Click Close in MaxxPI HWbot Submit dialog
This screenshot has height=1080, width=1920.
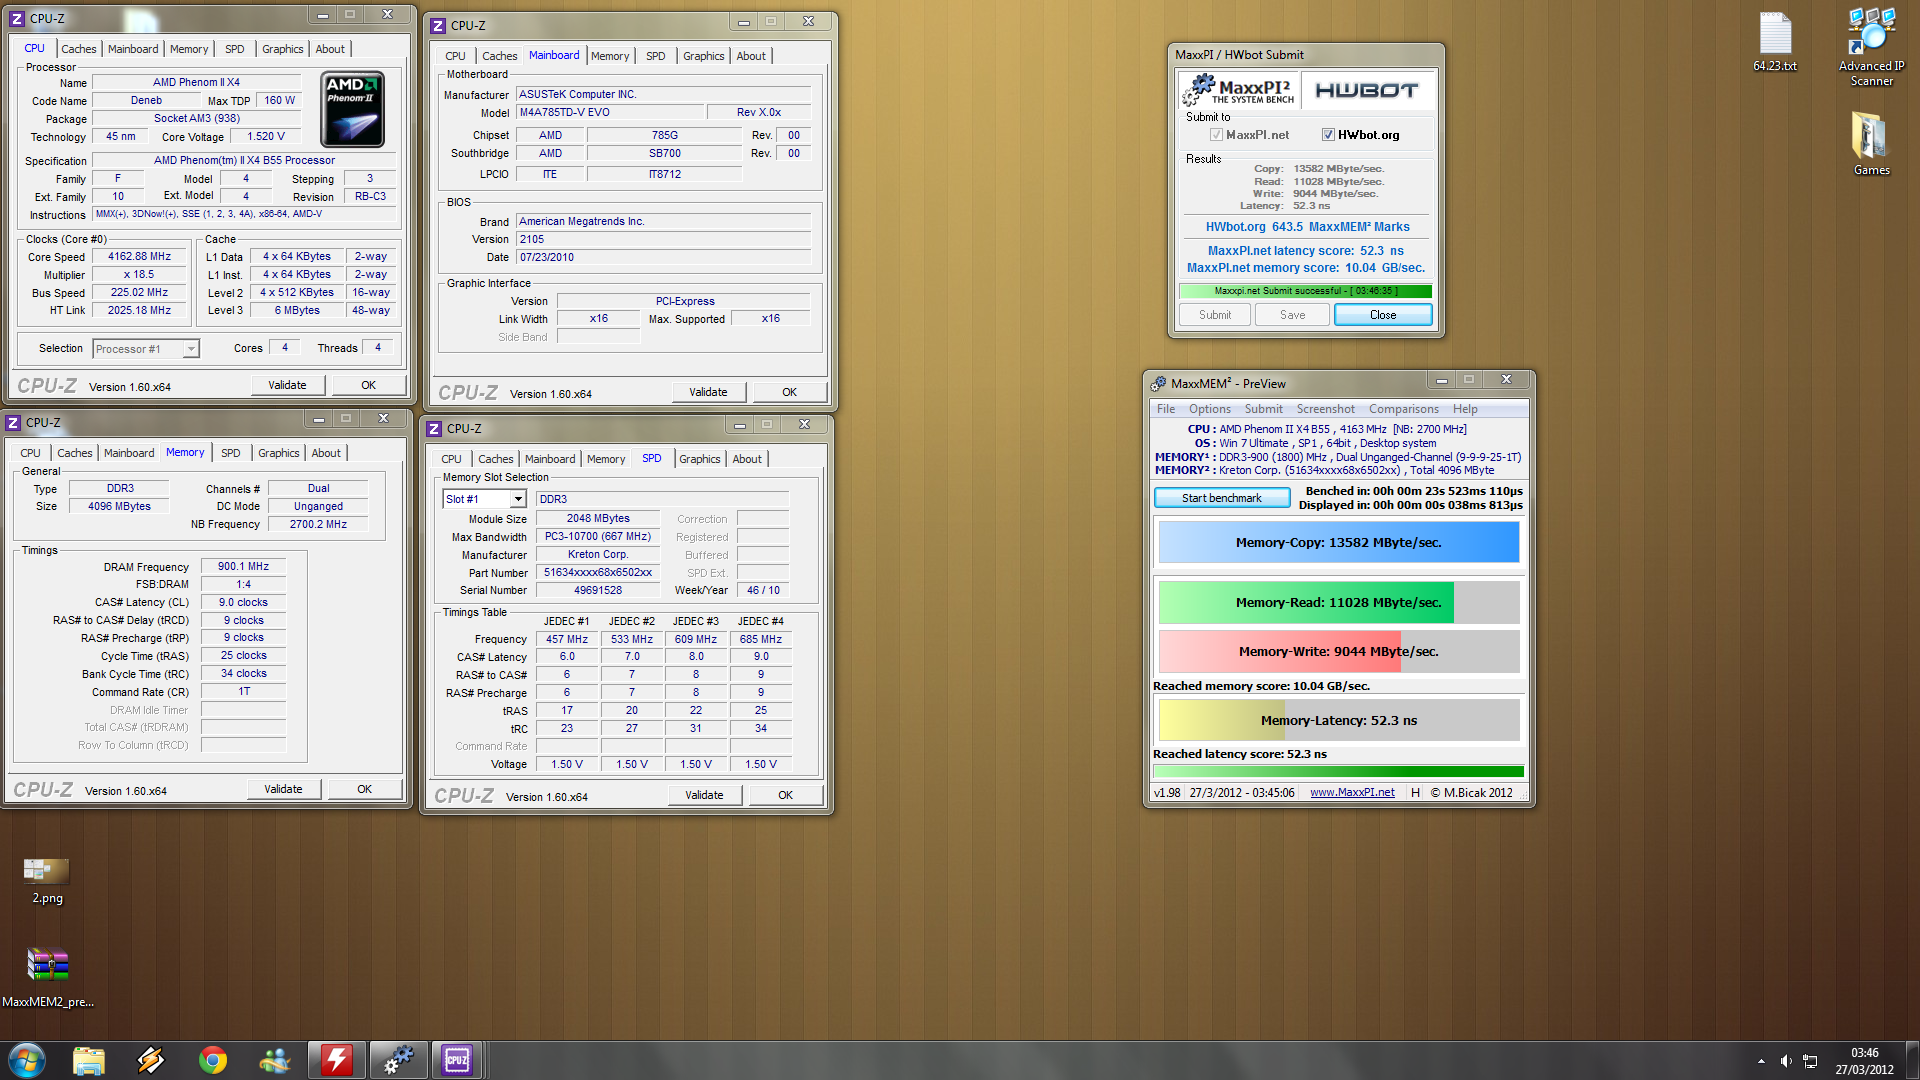click(x=1383, y=315)
